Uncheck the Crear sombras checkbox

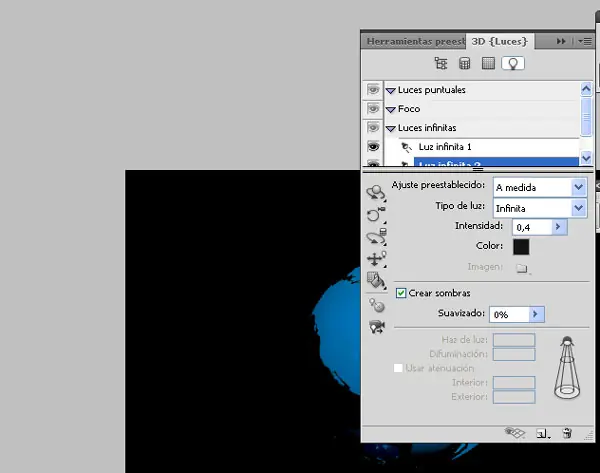[401, 293]
